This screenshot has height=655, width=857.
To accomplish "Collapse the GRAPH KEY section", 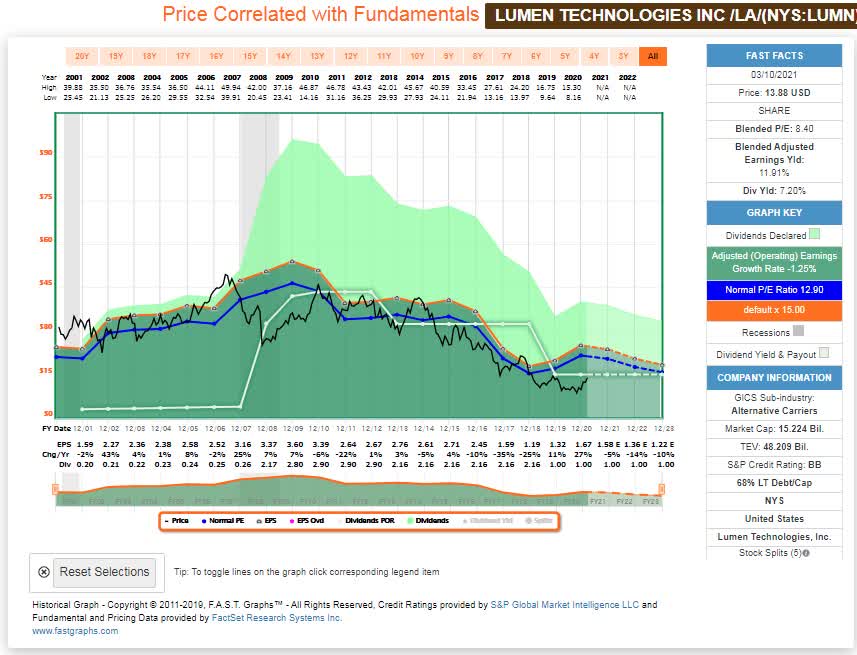I will (x=773, y=212).
